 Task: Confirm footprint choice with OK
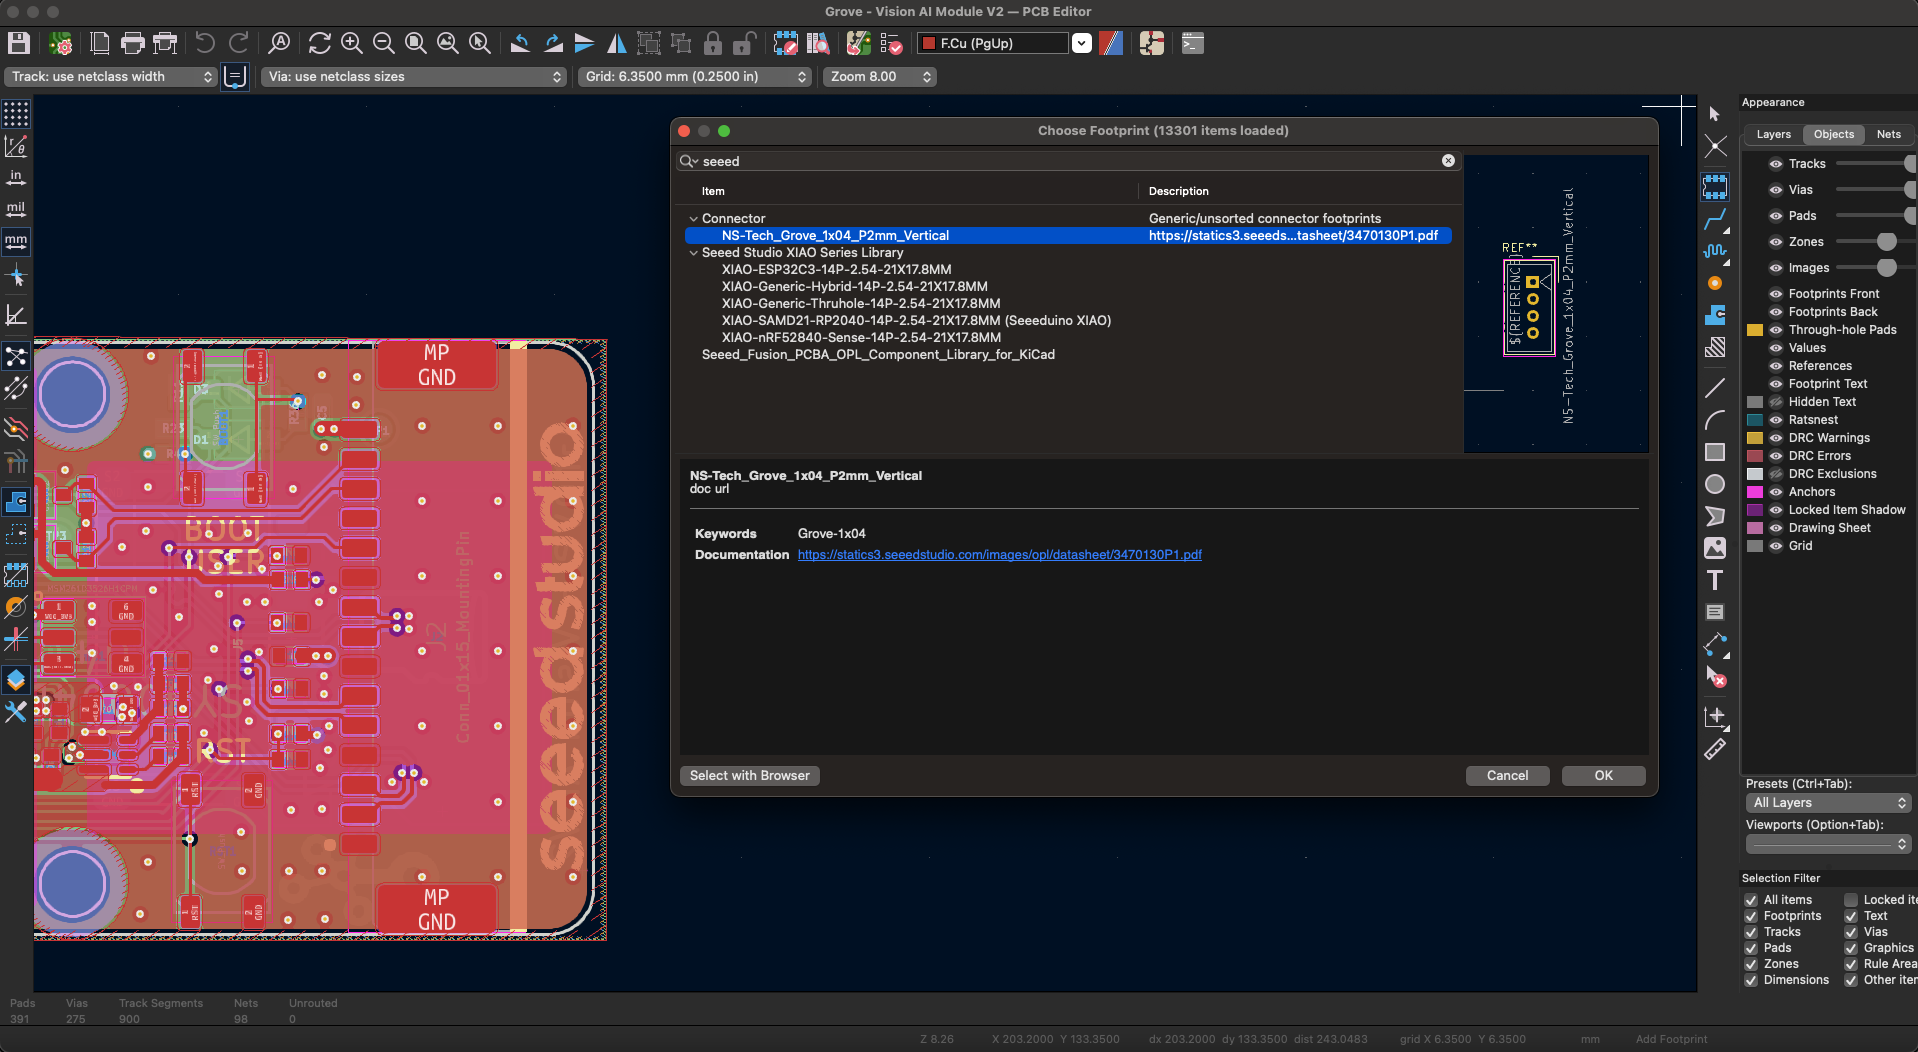click(x=1603, y=776)
